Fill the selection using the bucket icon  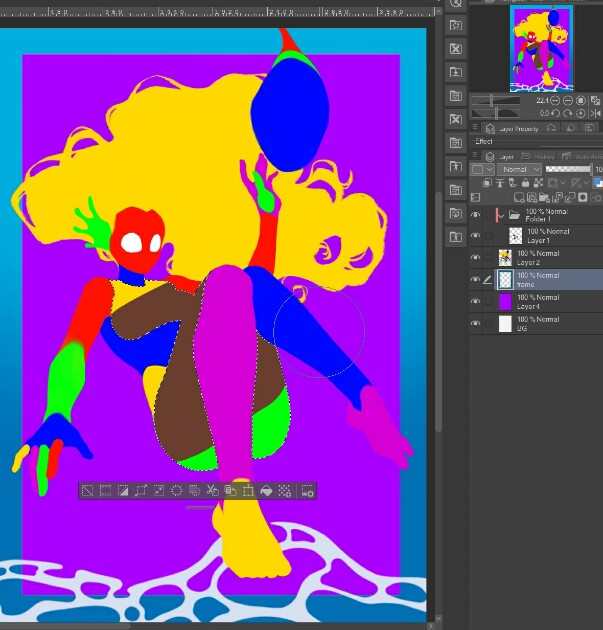(x=266, y=491)
